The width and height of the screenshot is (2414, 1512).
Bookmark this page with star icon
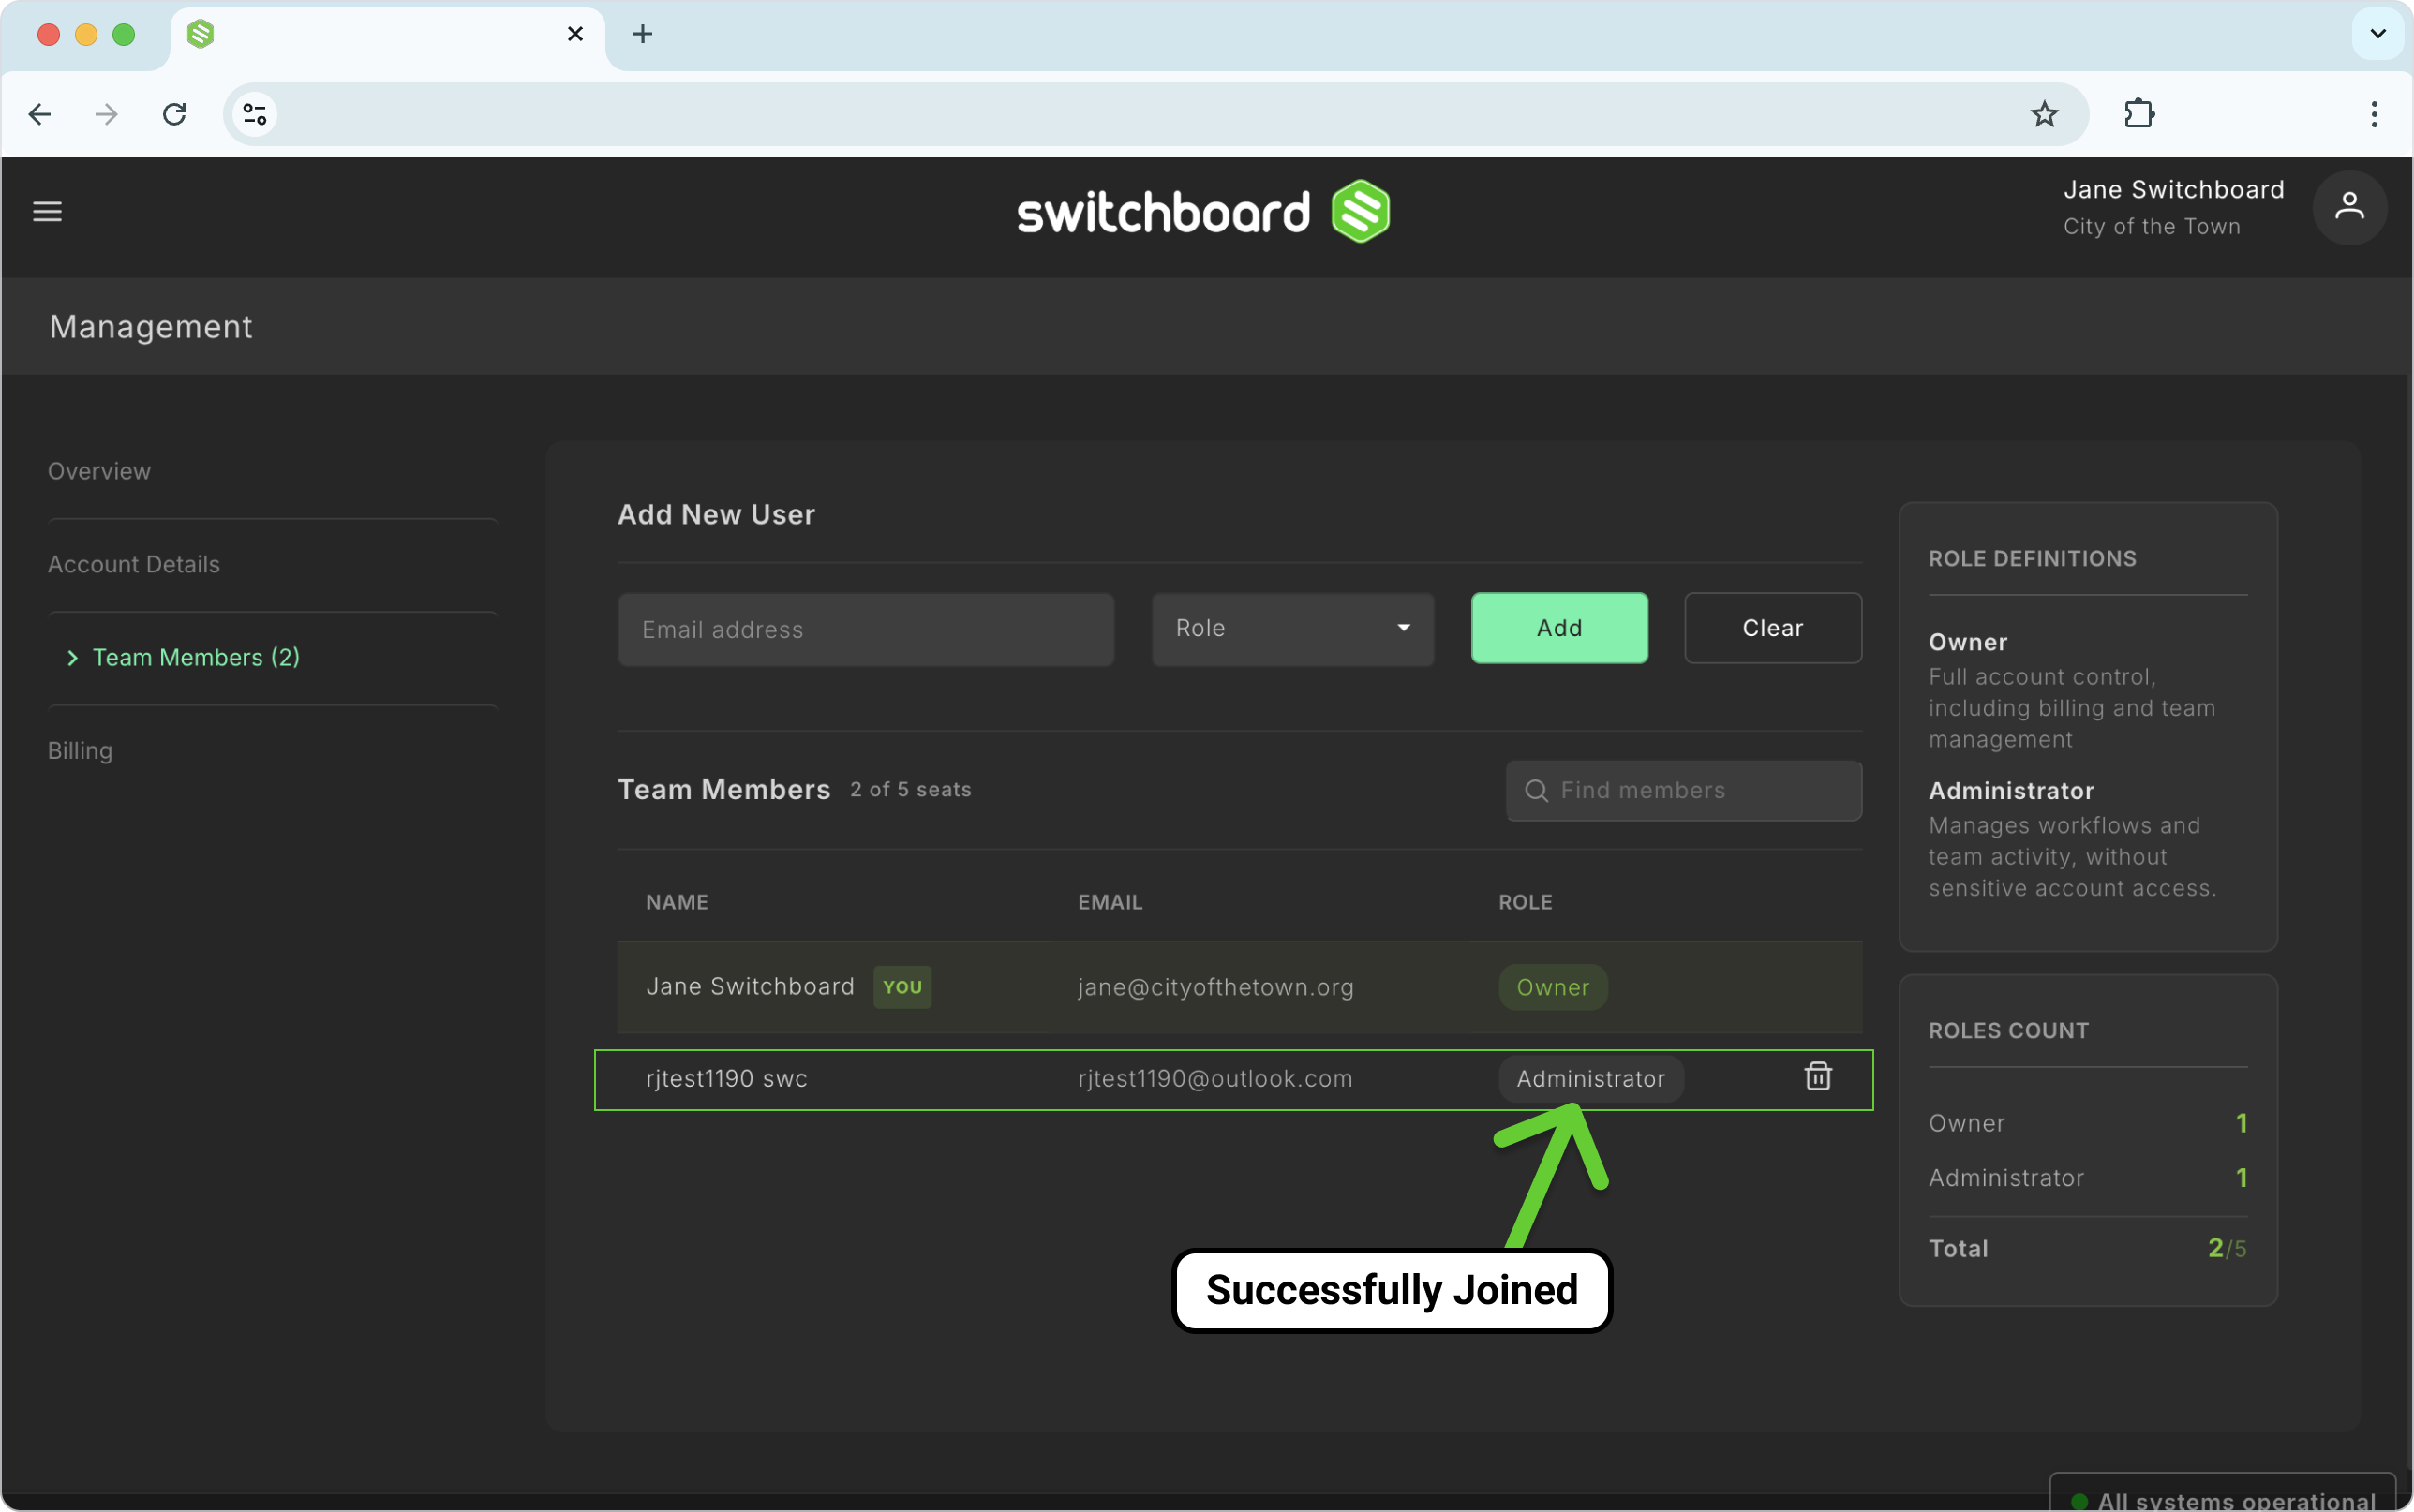pos(2044,114)
